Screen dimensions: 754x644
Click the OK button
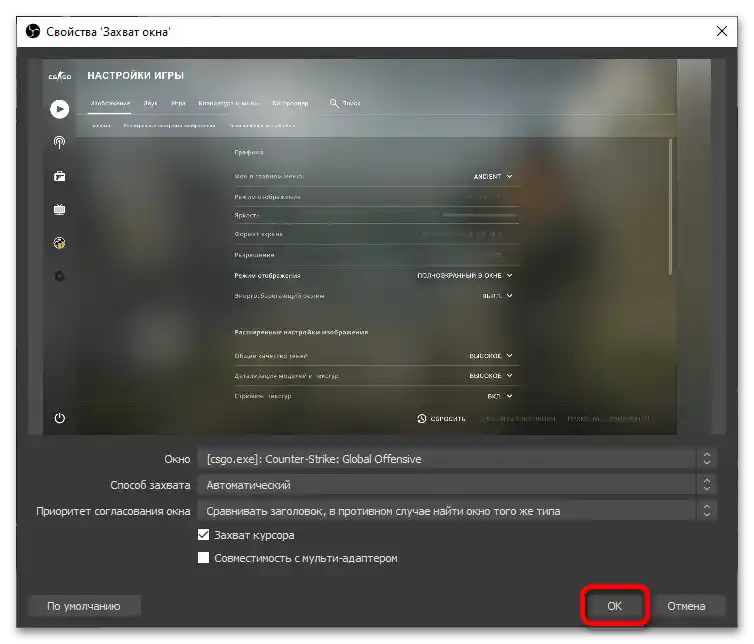(614, 606)
